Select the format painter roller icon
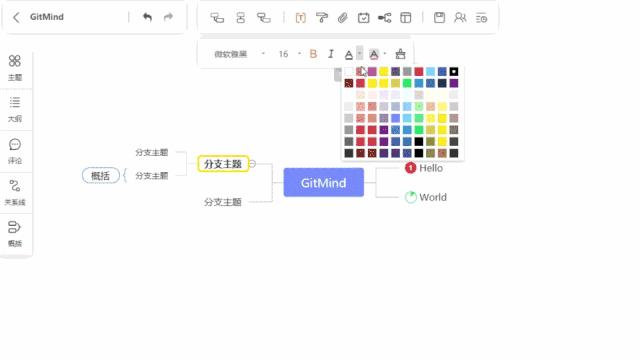The width and height of the screenshot is (640, 360). pyautogui.click(x=322, y=18)
